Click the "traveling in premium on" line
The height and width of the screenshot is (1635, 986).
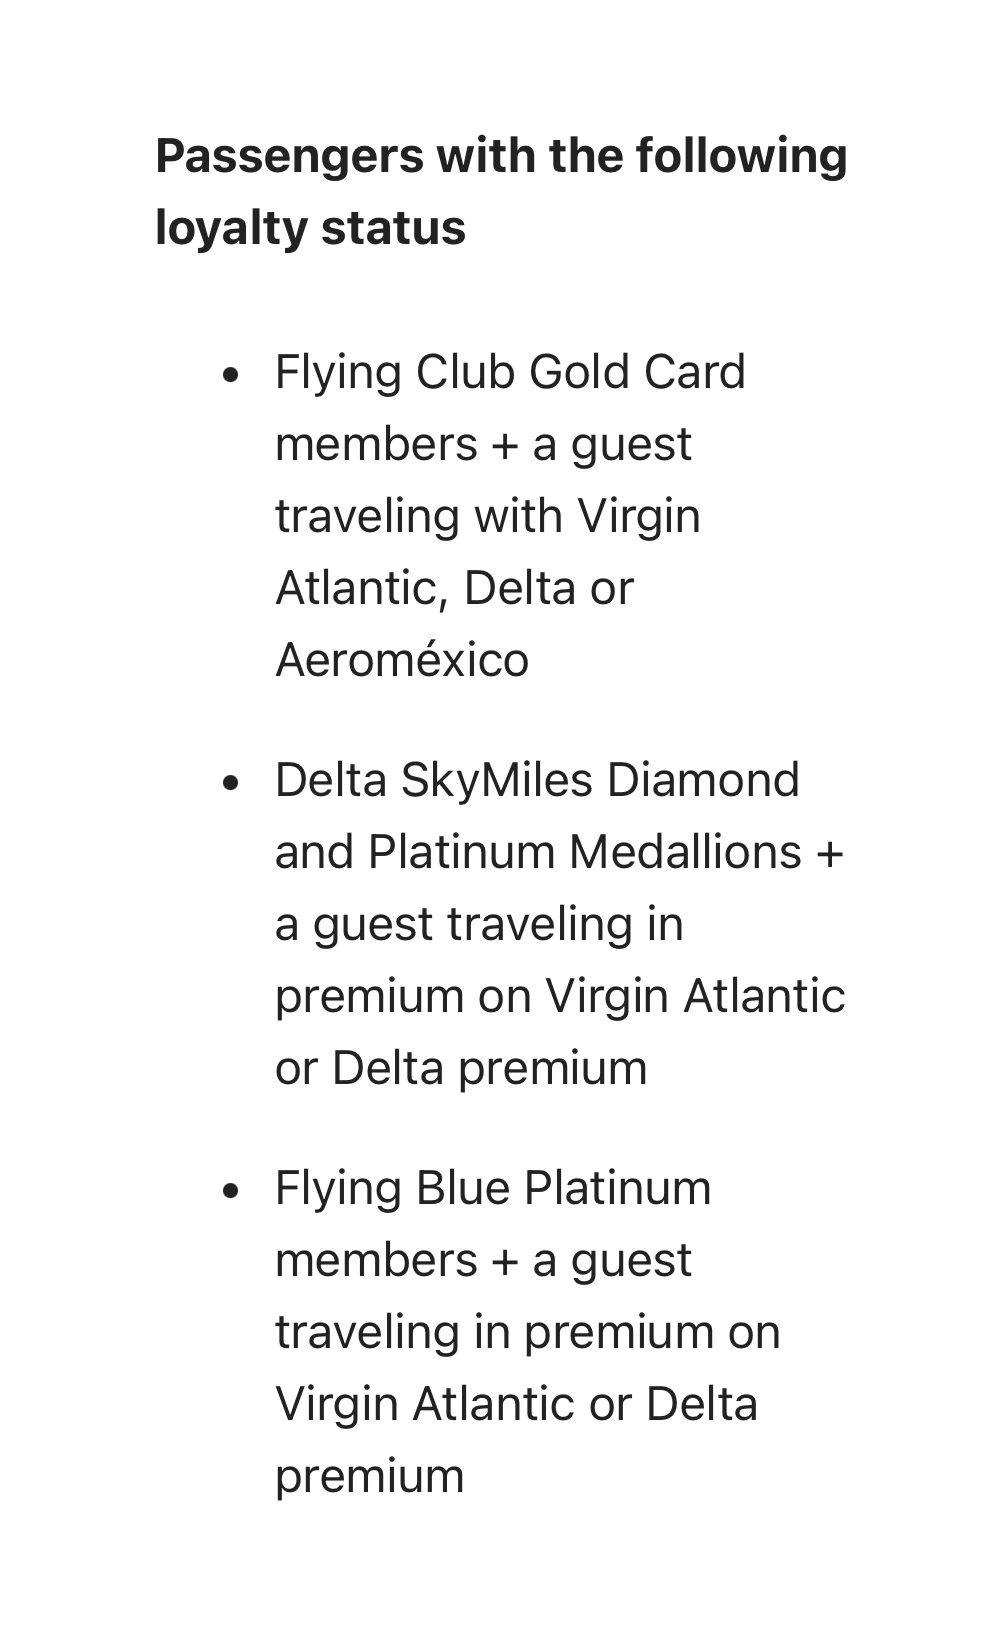527,1332
